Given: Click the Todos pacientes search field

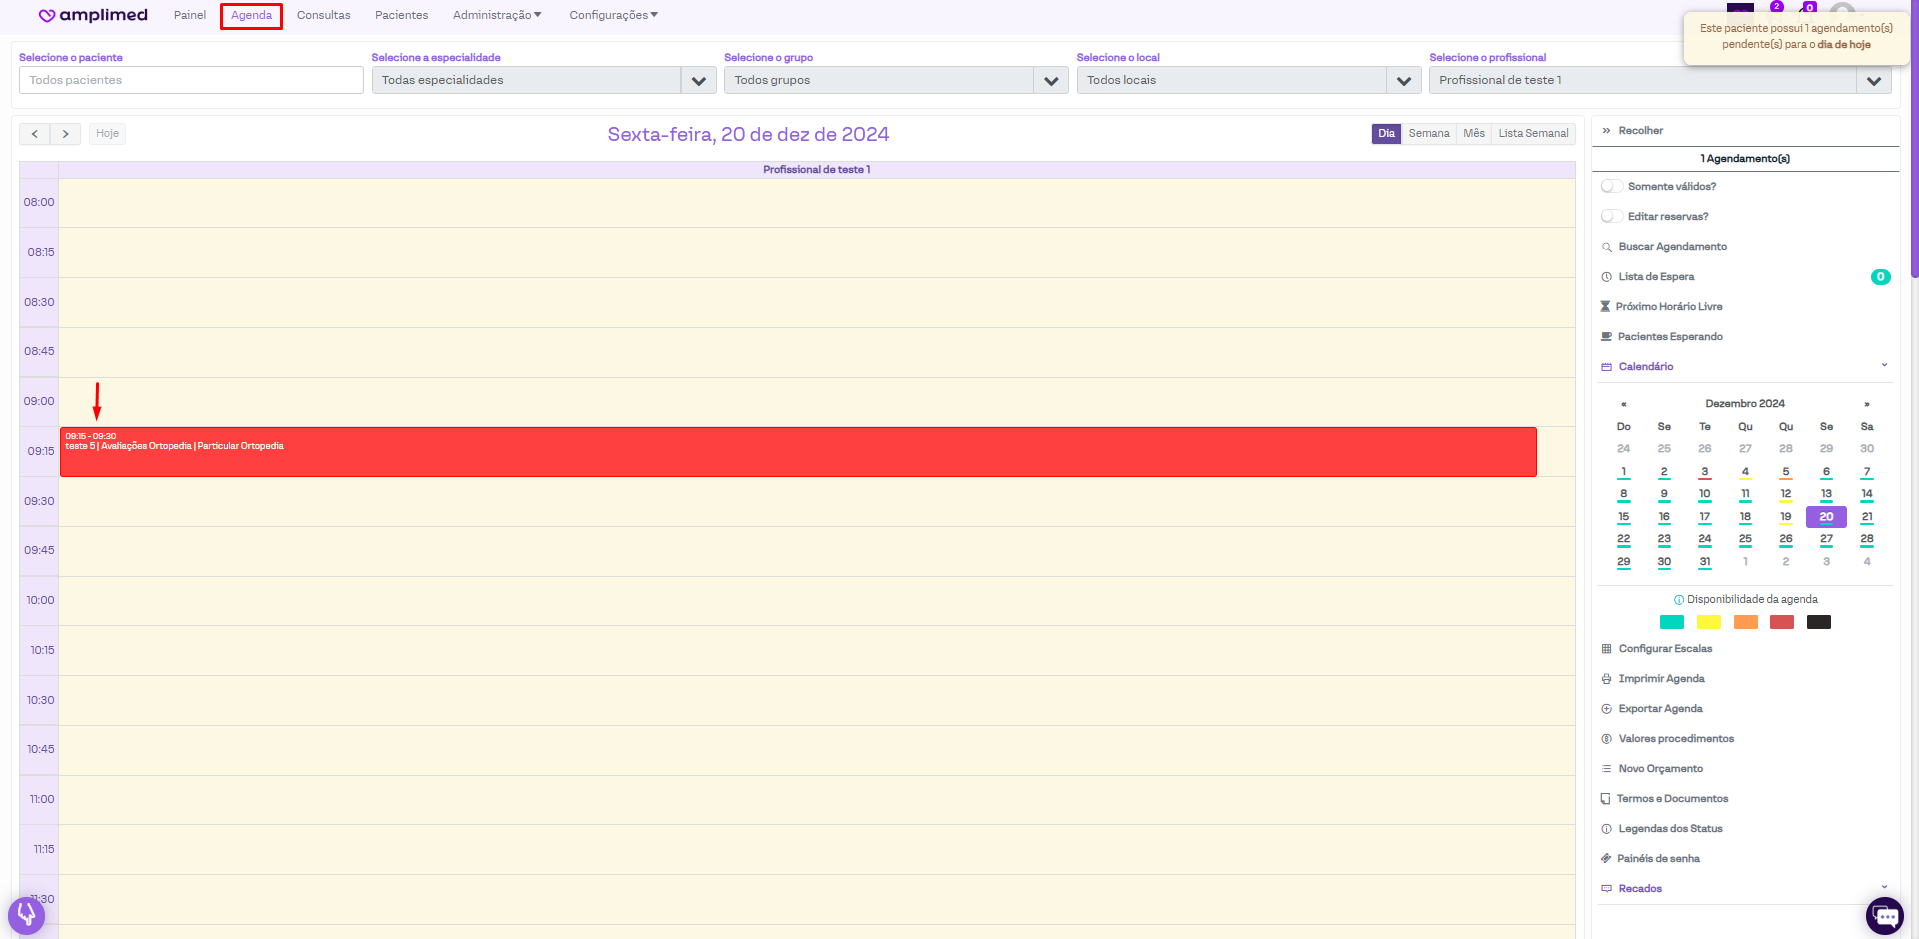Looking at the screenshot, I should [191, 81].
